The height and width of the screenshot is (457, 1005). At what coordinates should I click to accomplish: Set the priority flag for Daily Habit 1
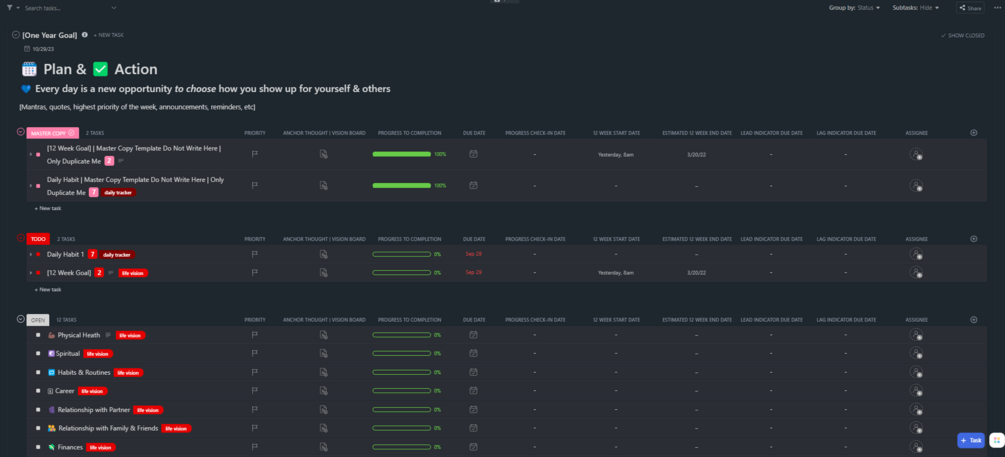[254, 254]
